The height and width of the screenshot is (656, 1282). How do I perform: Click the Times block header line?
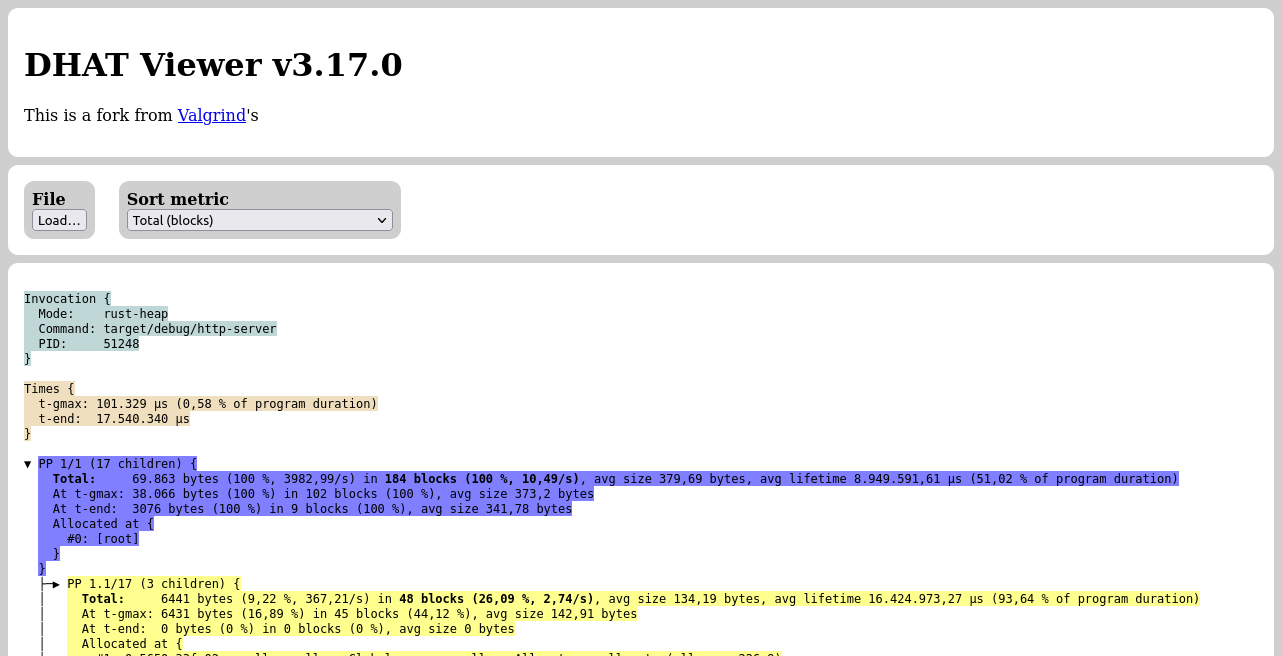click(49, 389)
